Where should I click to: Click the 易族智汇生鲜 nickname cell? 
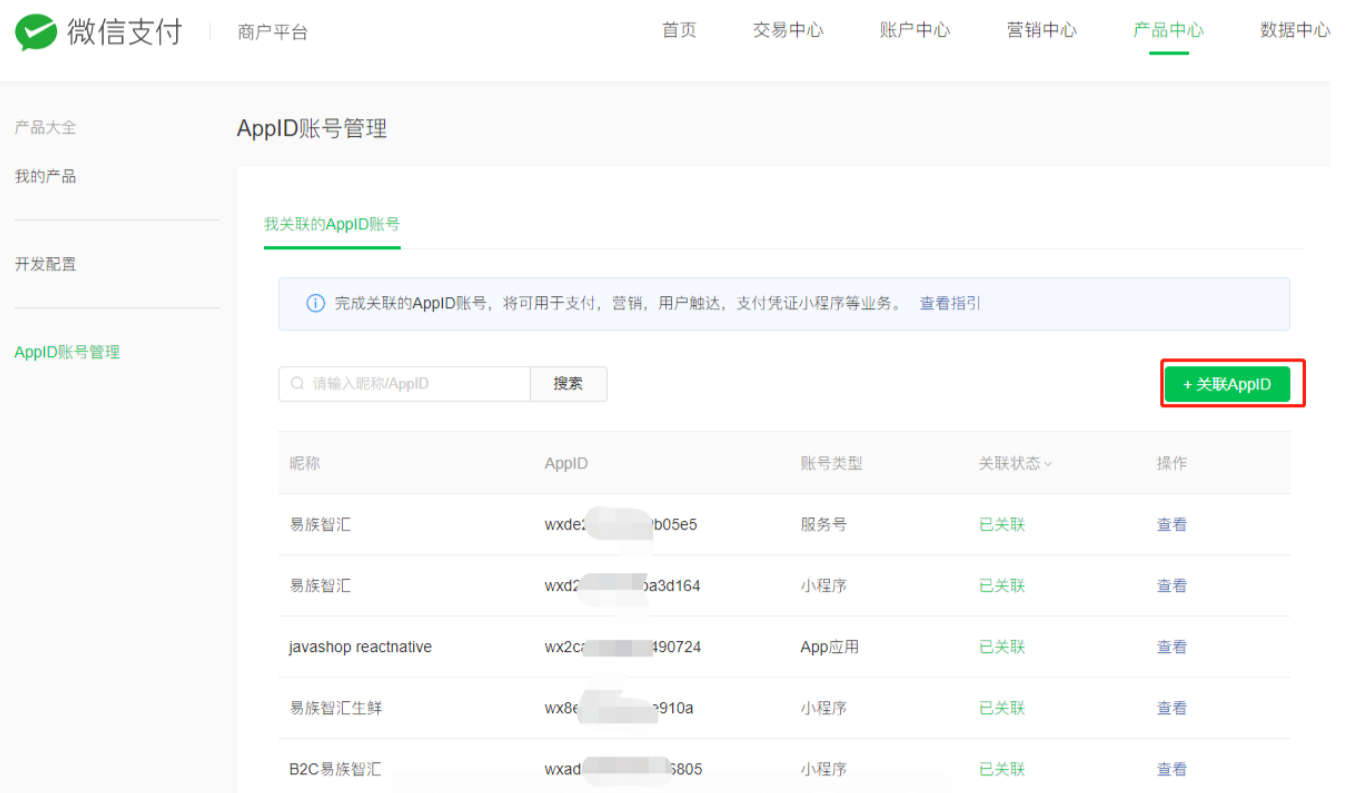[x=335, y=708]
